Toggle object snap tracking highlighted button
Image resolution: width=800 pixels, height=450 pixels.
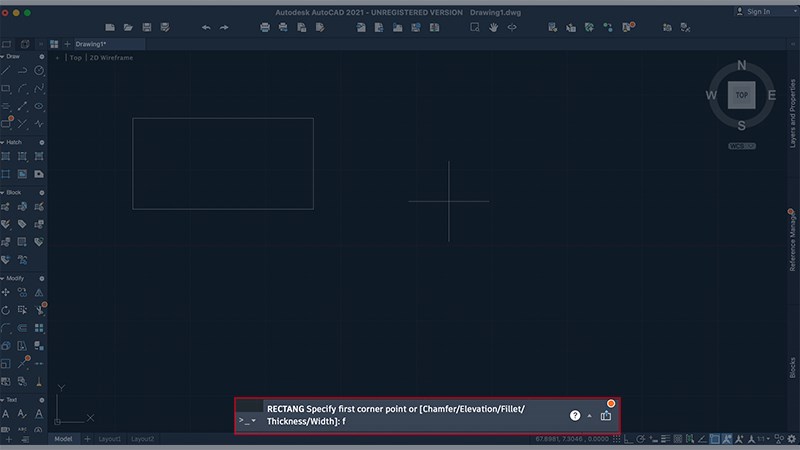(x=727, y=439)
